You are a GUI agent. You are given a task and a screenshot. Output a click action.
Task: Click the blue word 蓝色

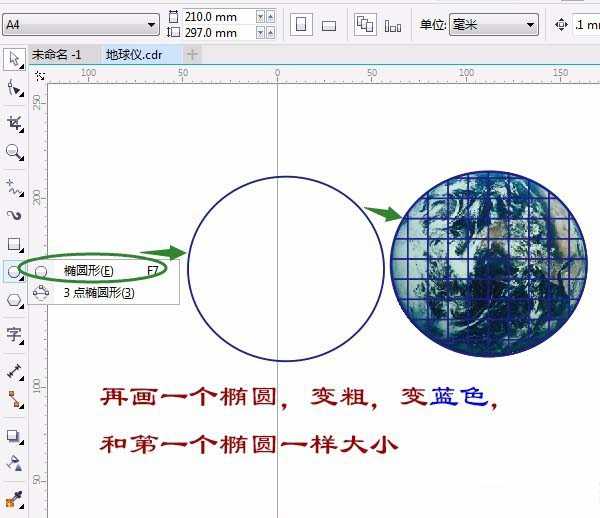pos(460,397)
